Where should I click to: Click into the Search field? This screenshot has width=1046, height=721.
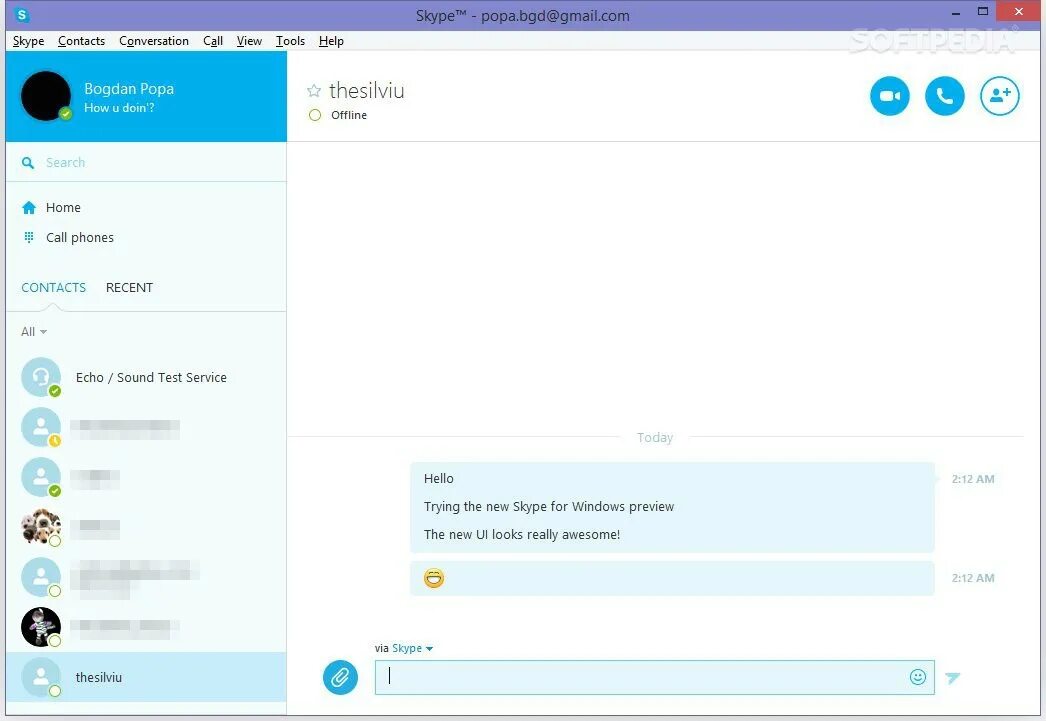146,163
